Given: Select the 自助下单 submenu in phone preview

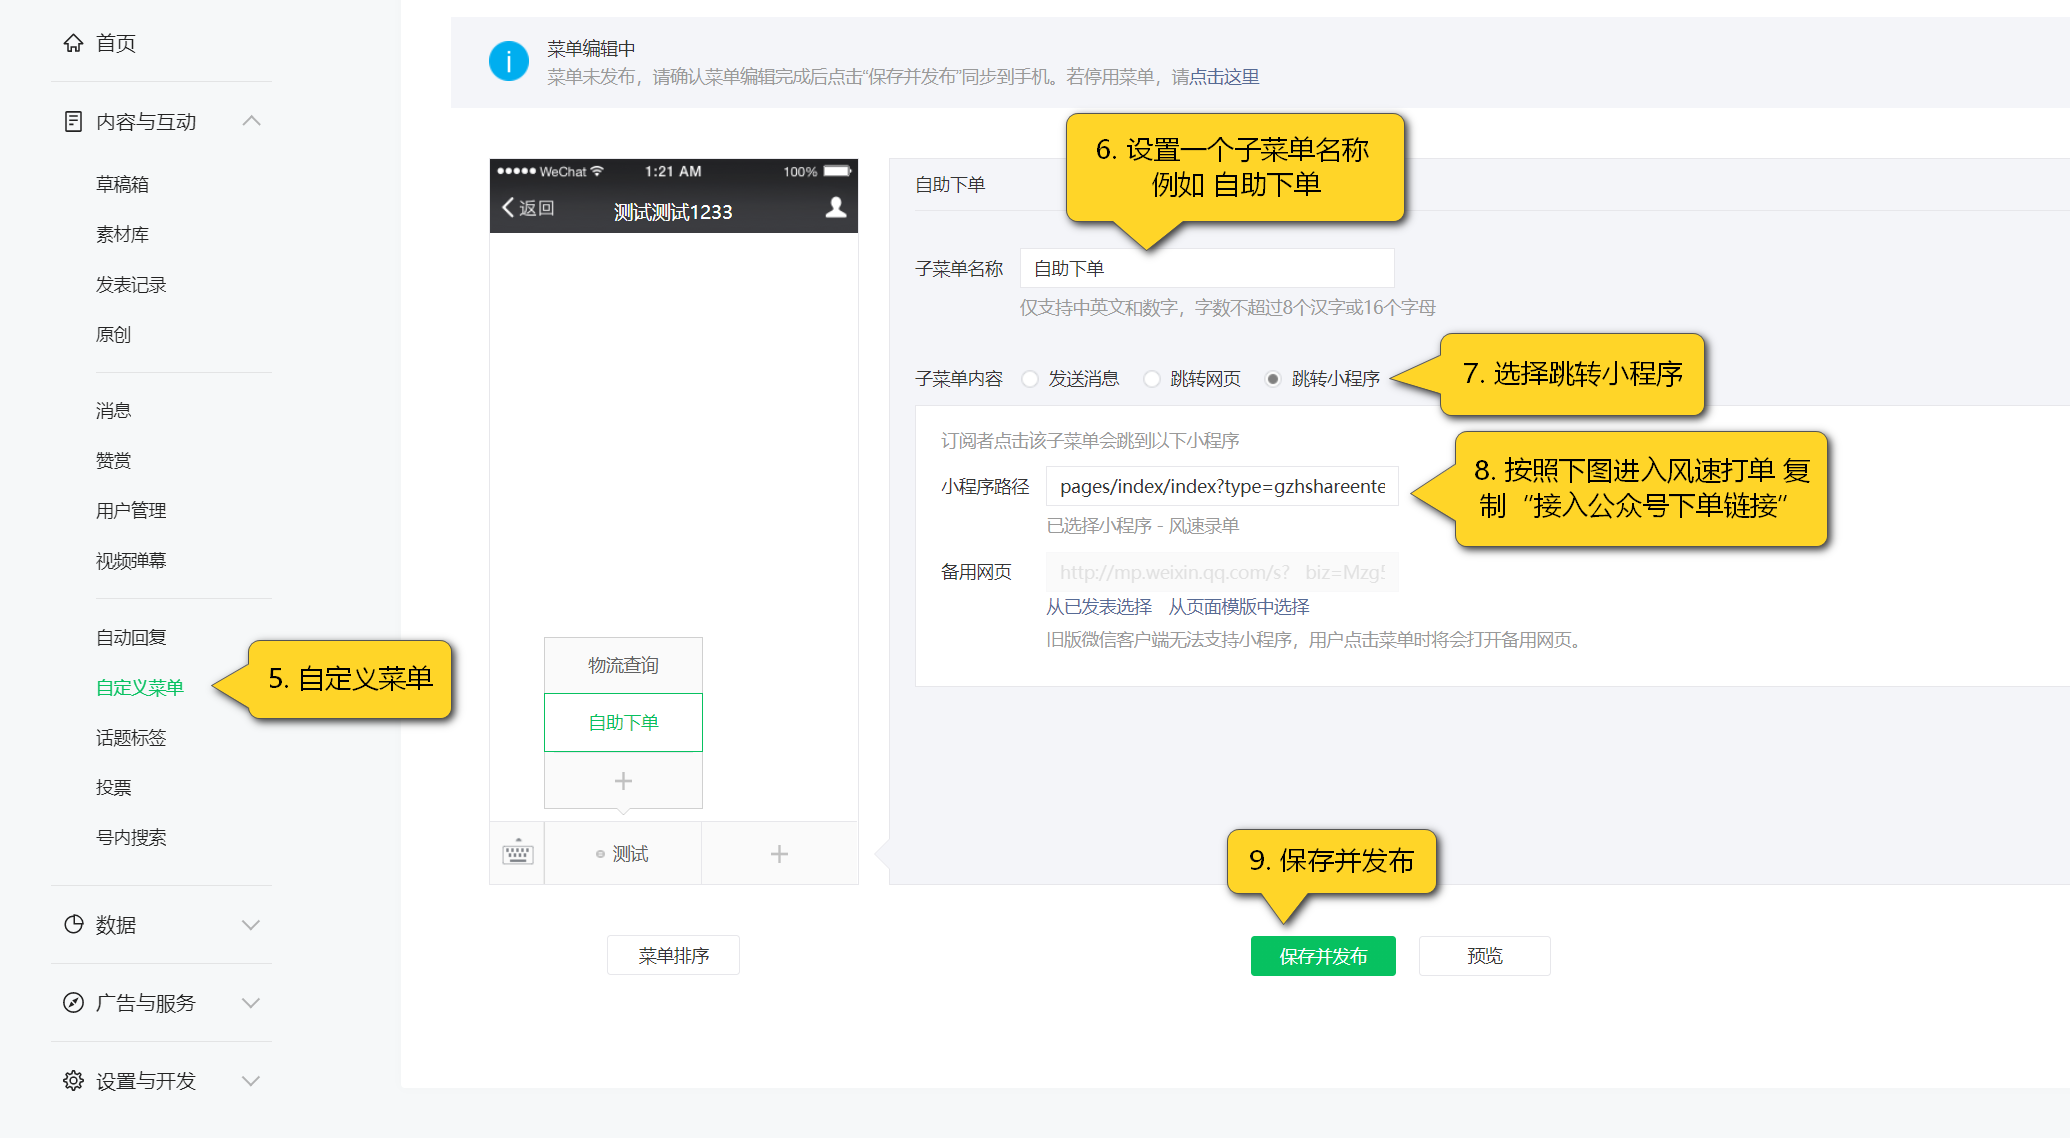Looking at the screenshot, I should tap(623, 722).
